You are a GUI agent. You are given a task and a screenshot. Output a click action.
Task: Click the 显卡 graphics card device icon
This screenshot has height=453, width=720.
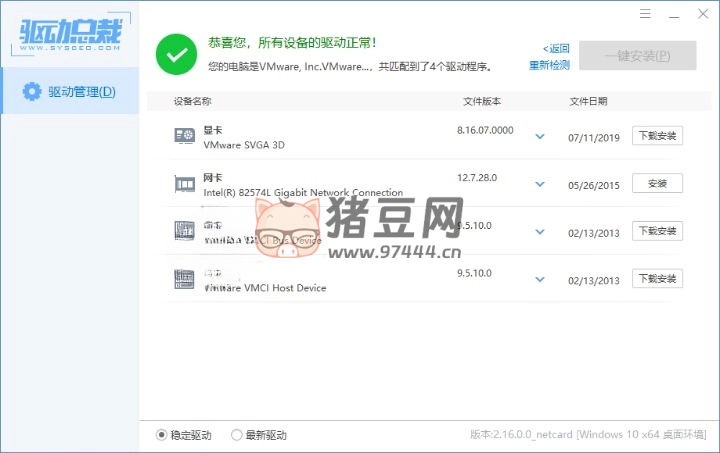click(184, 136)
